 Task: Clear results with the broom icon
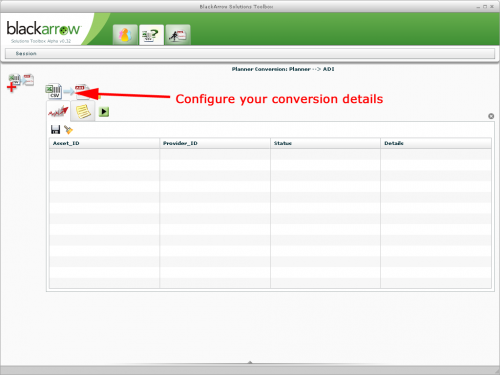tap(68, 130)
